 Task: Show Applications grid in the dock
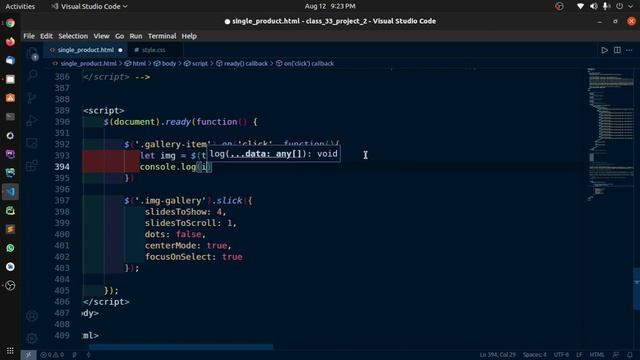pyautogui.click(x=10, y=351)
